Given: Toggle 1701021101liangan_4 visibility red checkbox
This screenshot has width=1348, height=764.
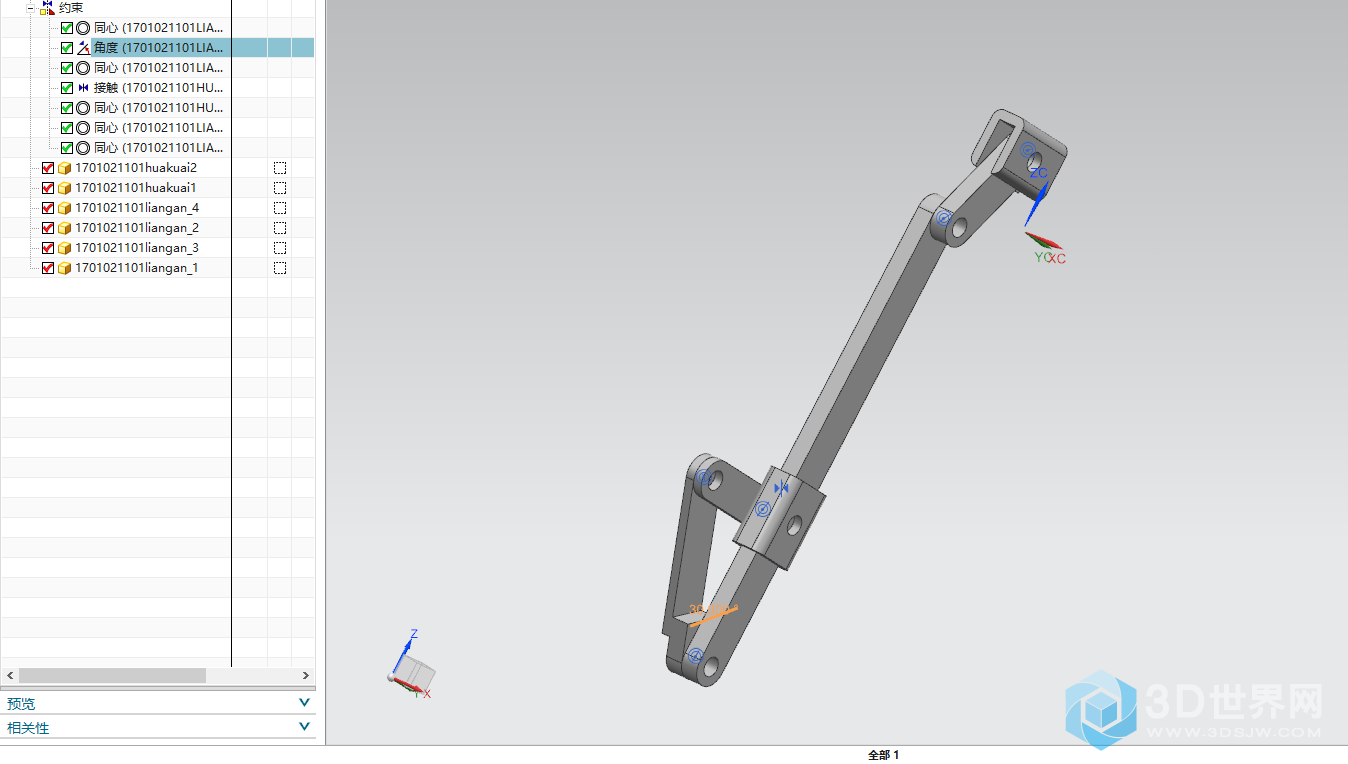Looking at the screenshot, I should click(48, 208).
